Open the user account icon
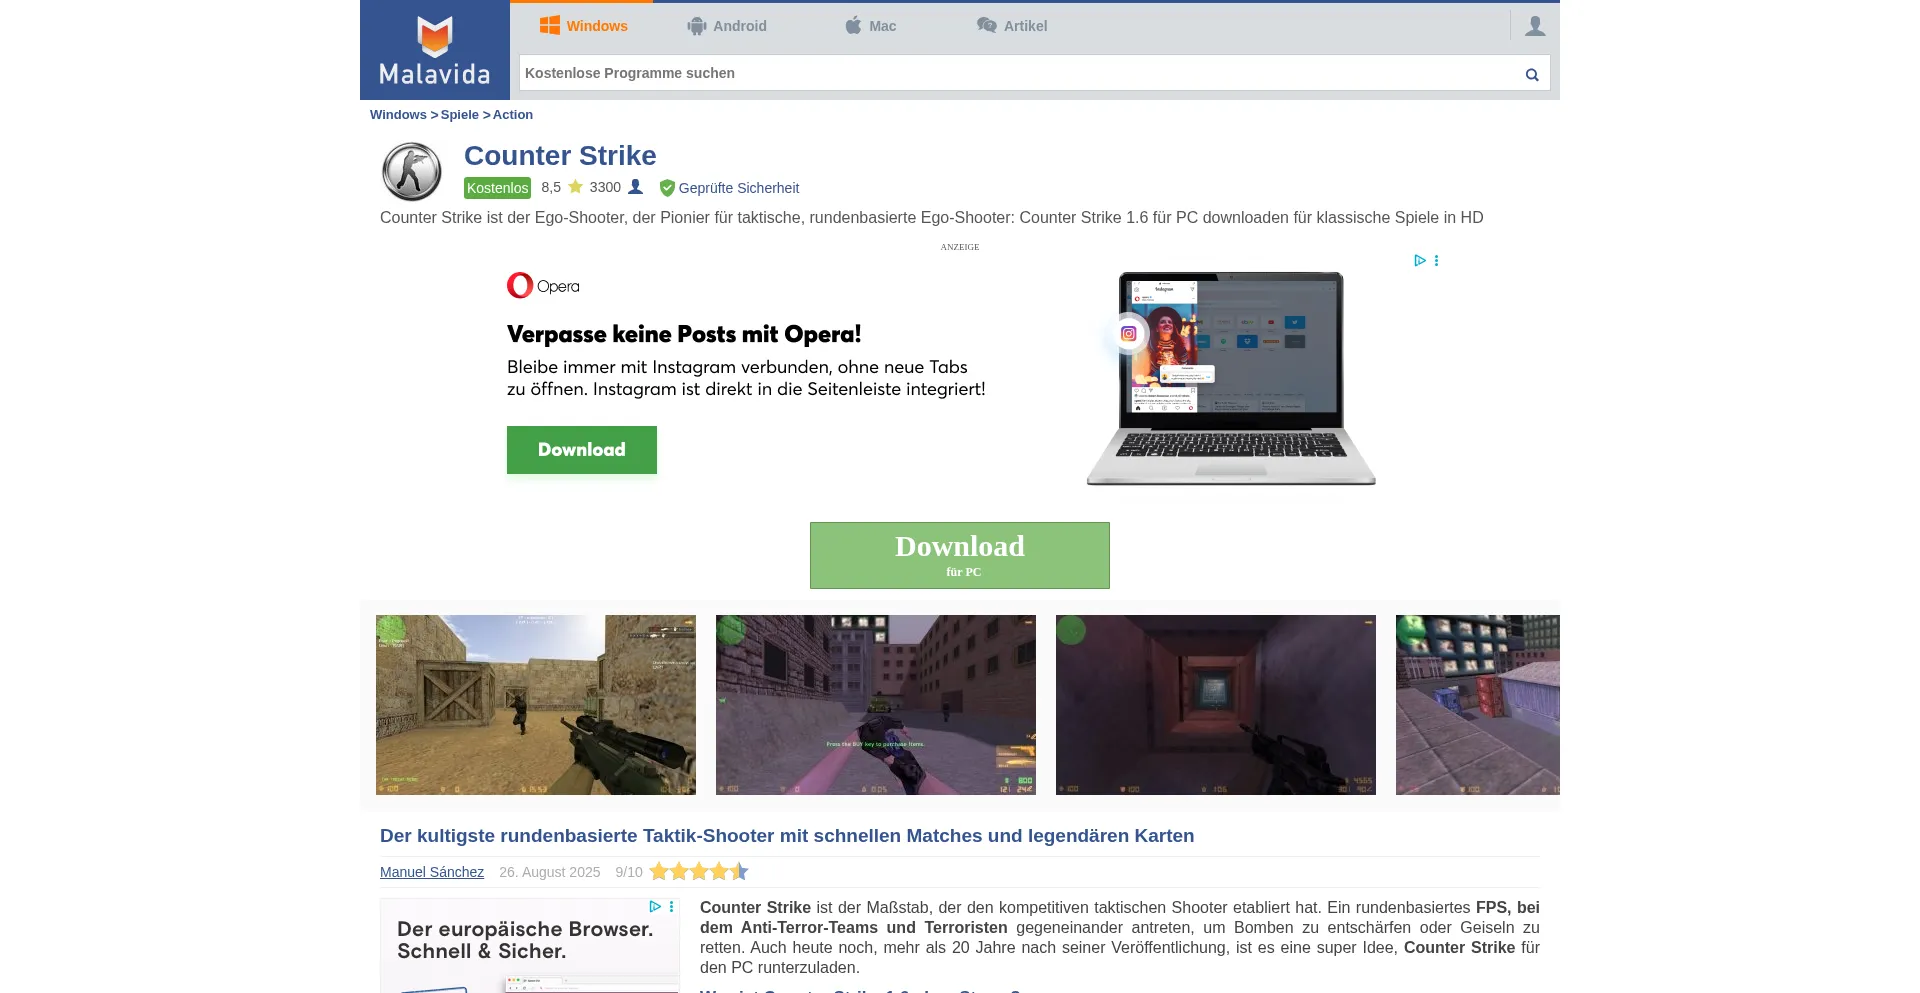 1535,26
